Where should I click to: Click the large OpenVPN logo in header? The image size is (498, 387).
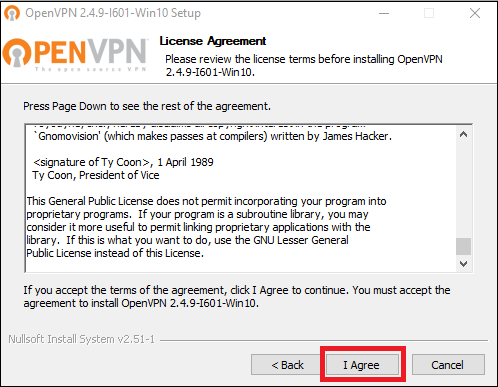[x=75, y=53]
